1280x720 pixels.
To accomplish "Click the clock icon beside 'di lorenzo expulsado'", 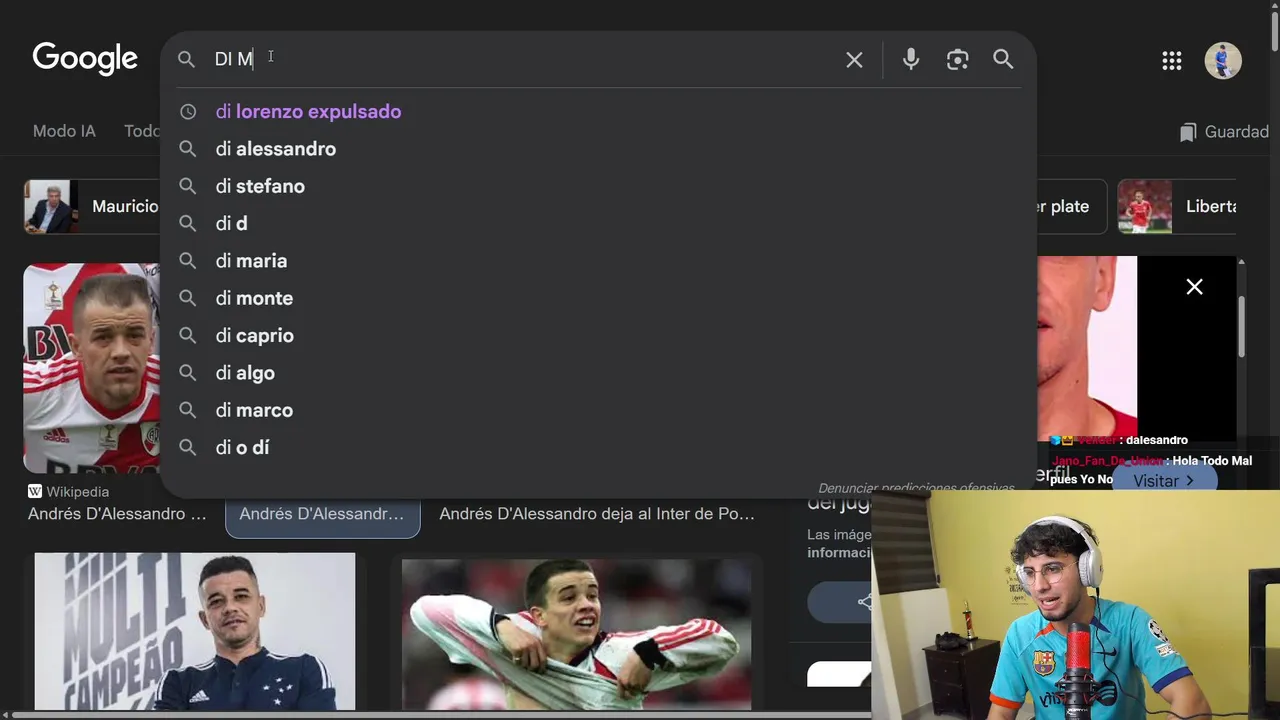I will [188, 112].
